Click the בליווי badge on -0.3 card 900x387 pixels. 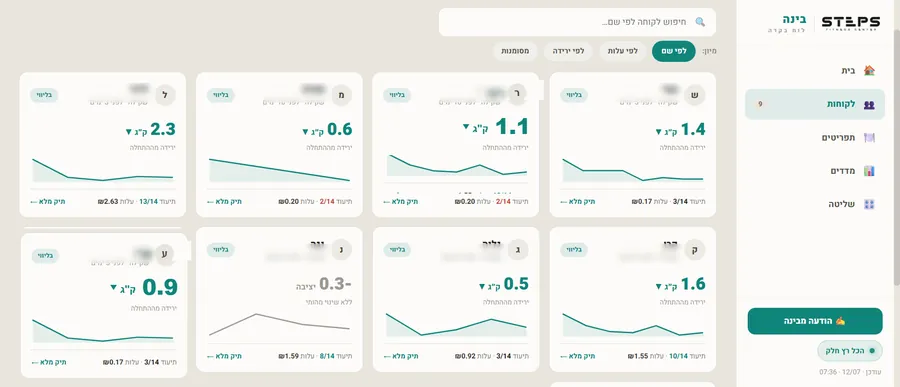click(x=220, y=250)
